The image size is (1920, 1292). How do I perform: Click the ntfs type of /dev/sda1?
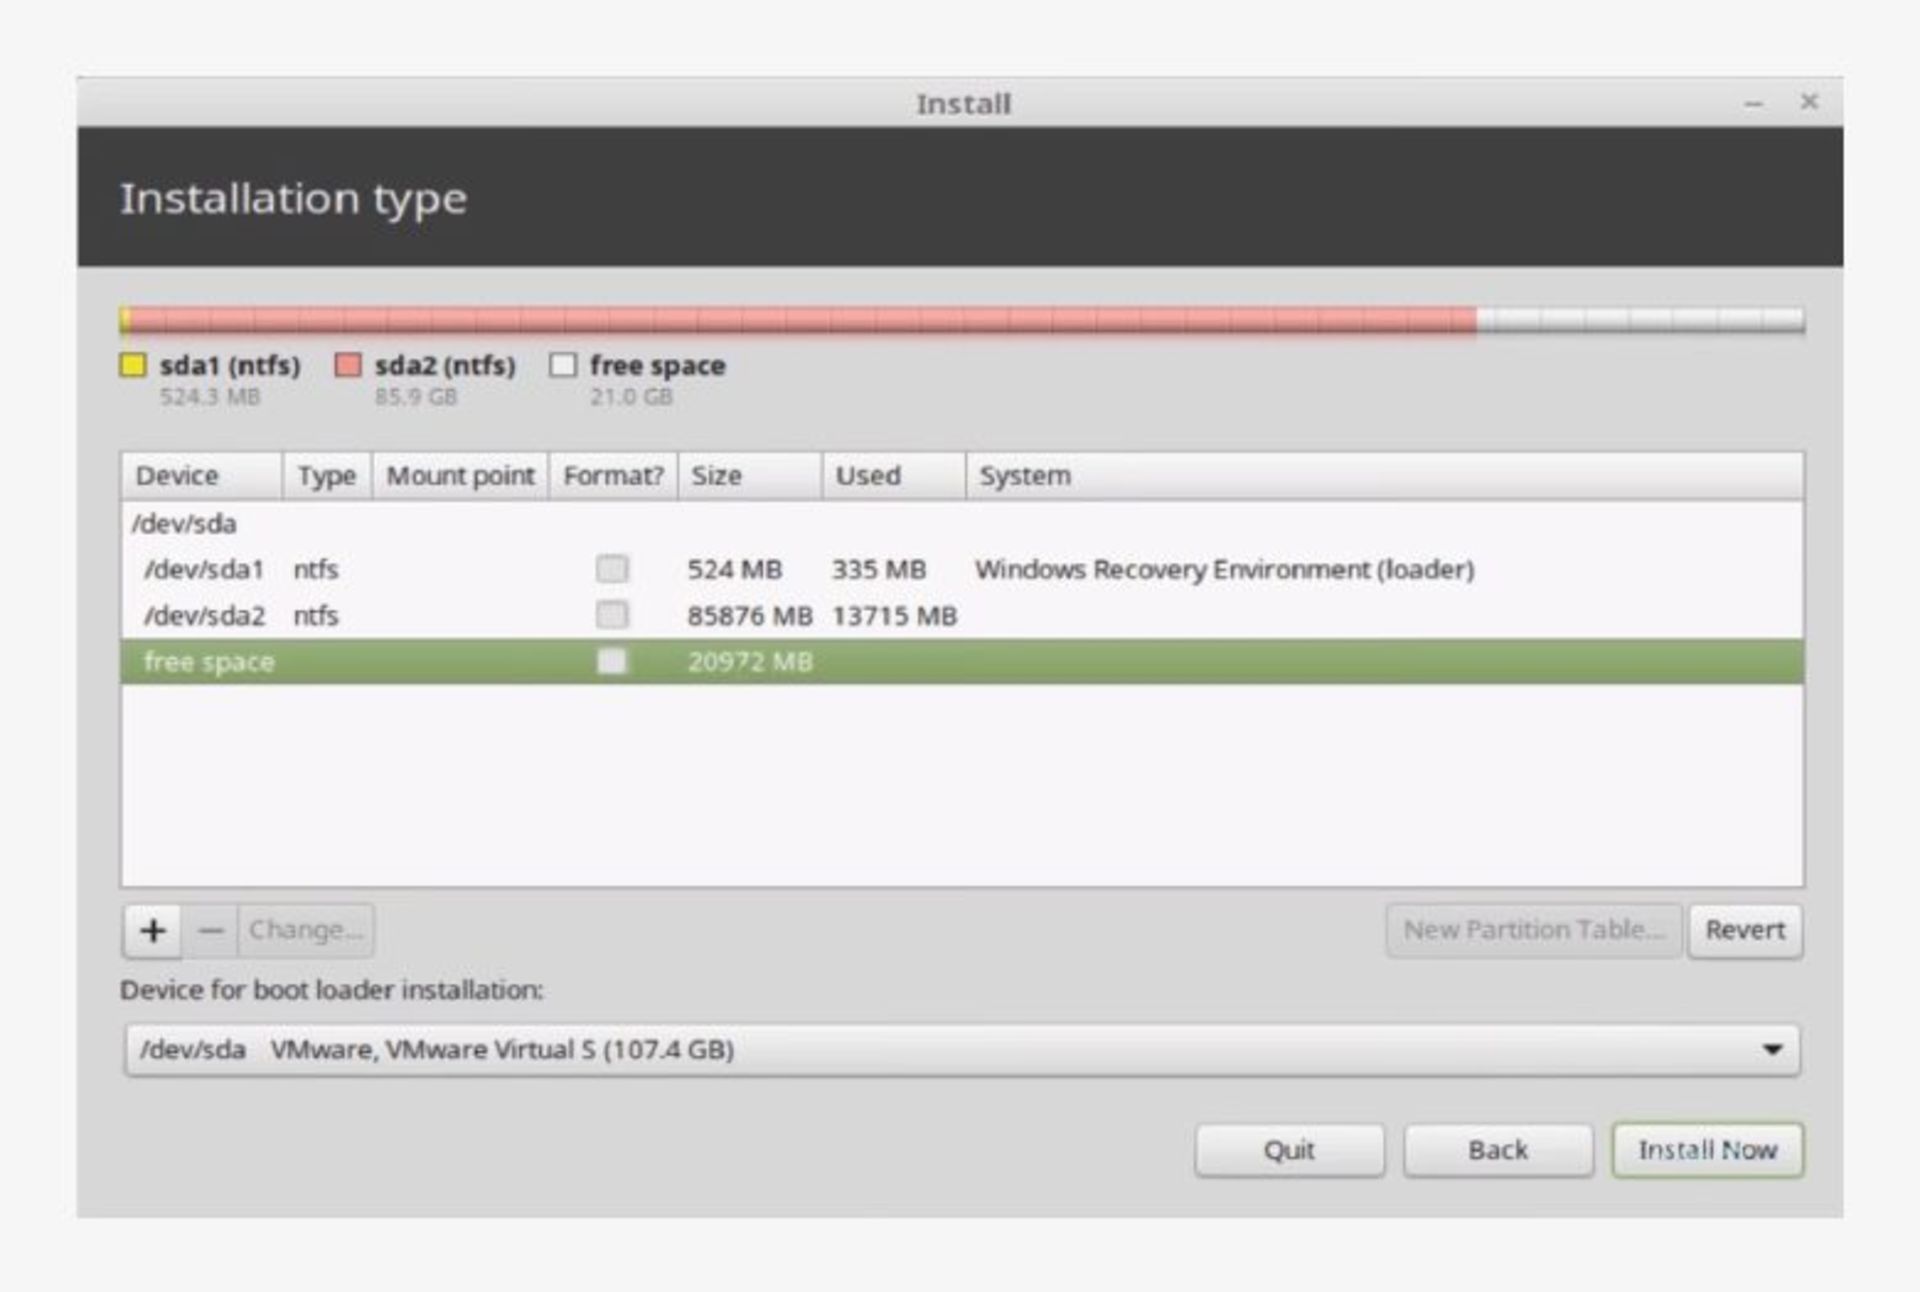click(x=316, y=570)
